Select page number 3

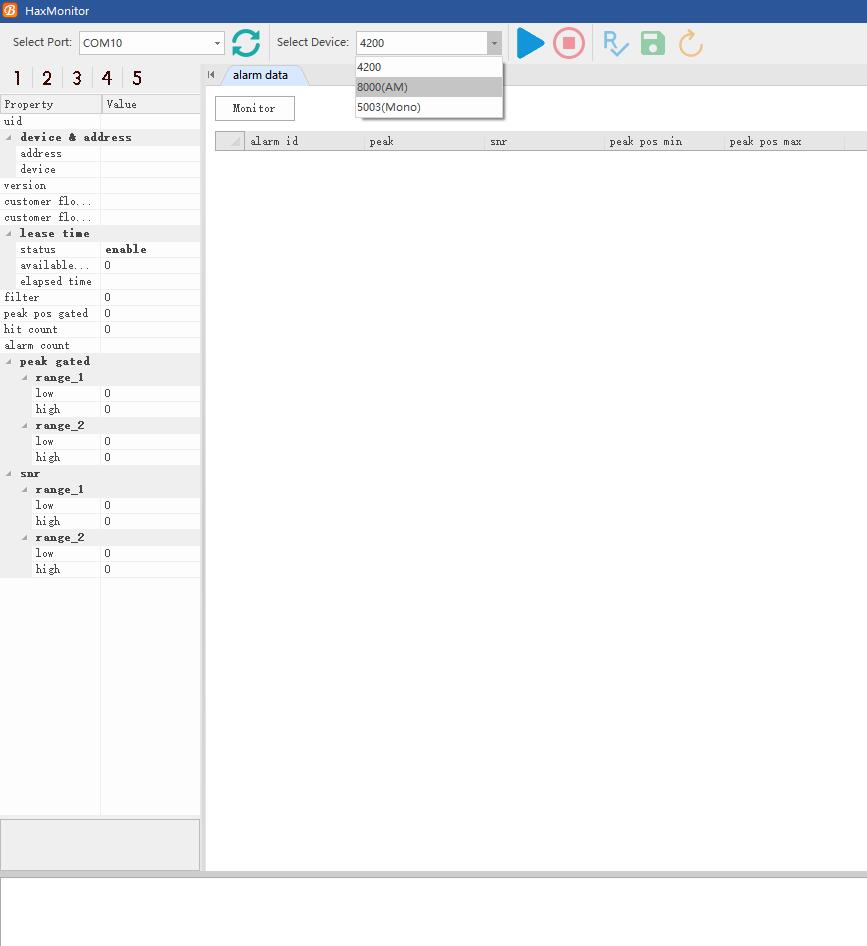pyautogui.click(x=77, y=78)
